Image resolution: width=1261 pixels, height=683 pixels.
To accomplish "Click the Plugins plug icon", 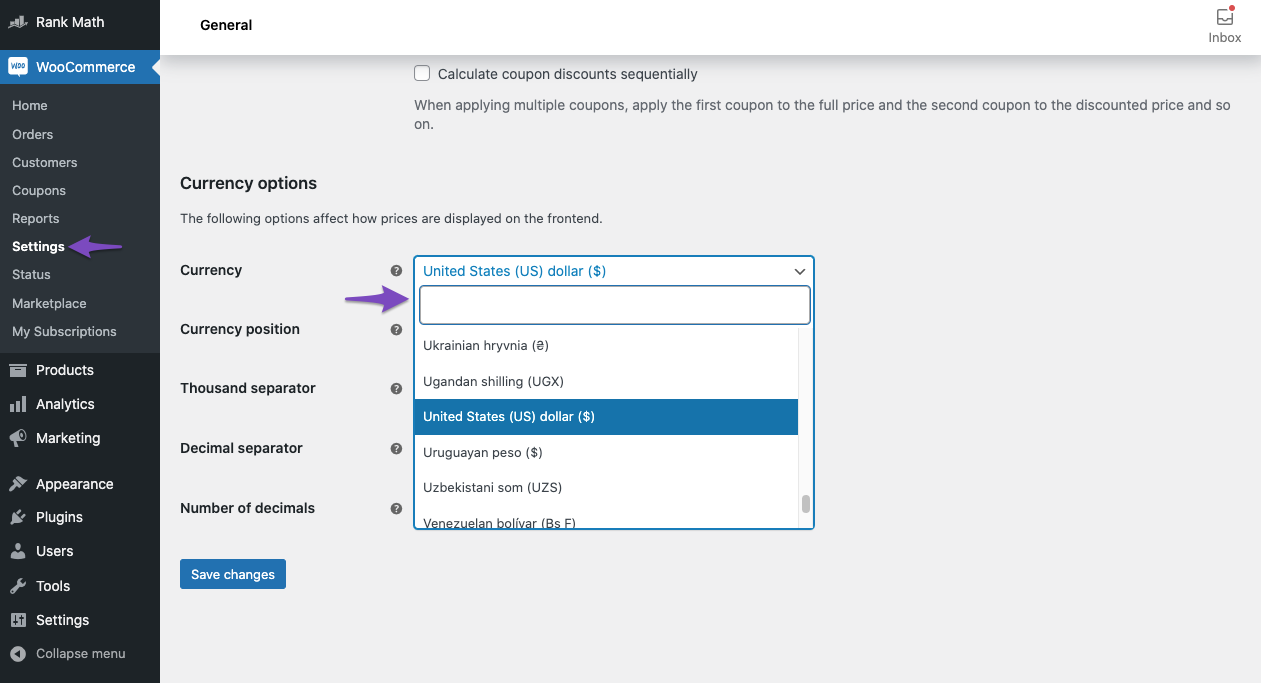I will 18,517.
